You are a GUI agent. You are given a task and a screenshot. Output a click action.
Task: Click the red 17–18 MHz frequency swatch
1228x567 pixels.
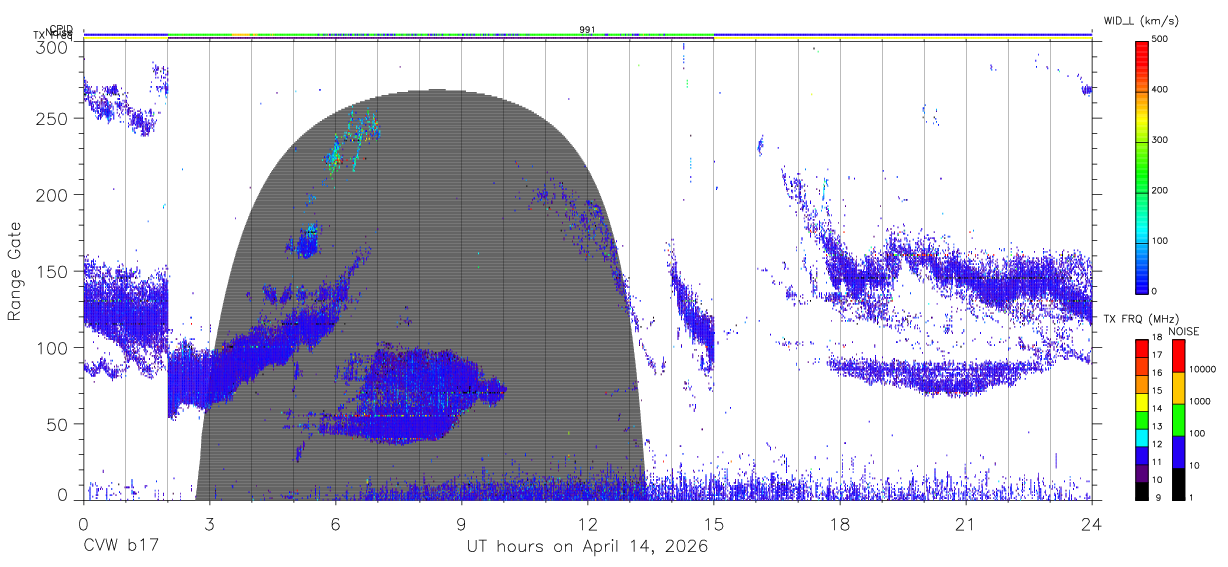coord(1141,347)
